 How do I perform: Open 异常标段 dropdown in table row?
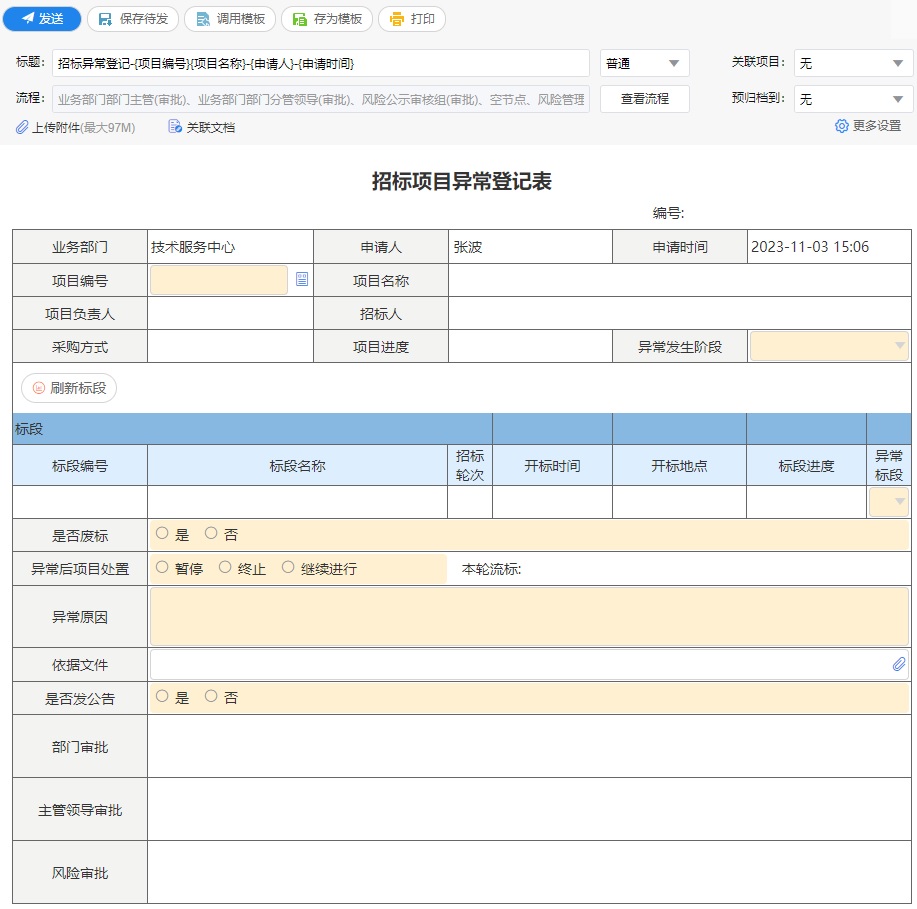(x=889, y=502)
